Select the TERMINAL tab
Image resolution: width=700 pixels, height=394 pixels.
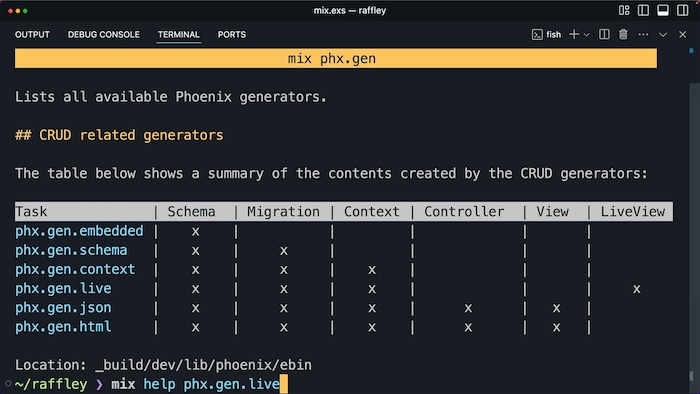(179, 34)
